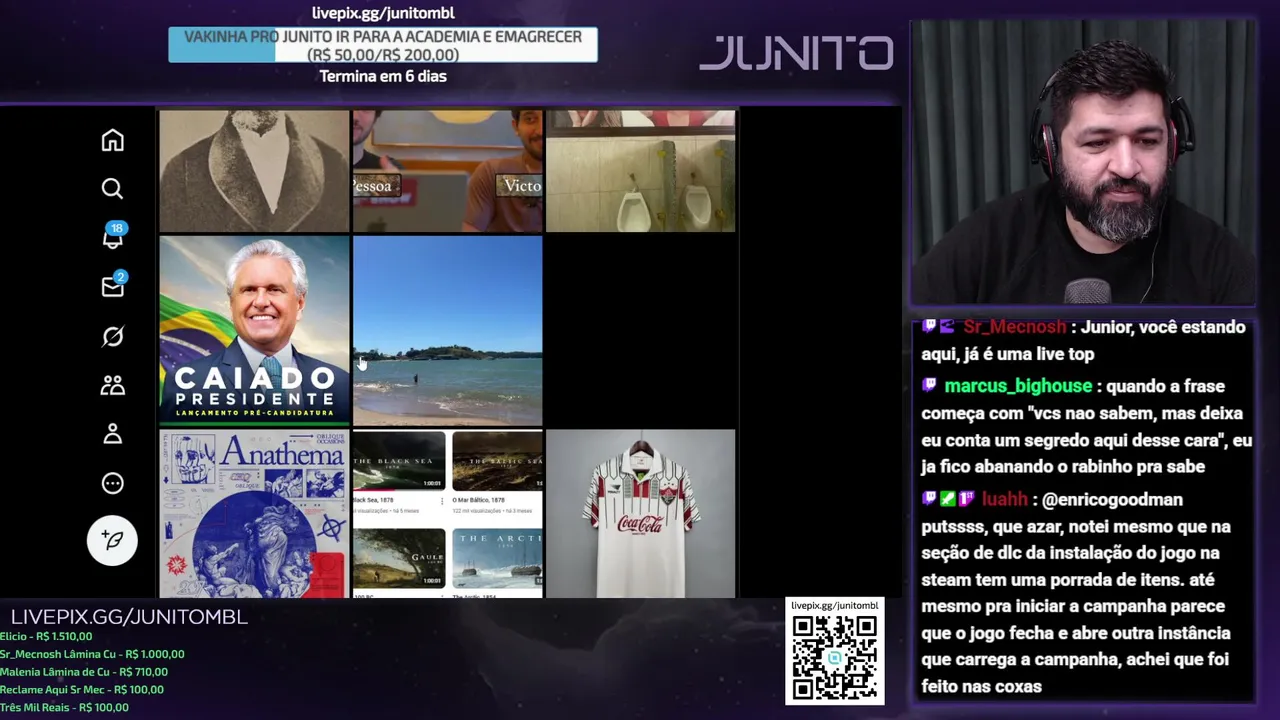The height and width of the screenshot is (720, 1280).
Task: Click chat username marcus_bighouse
Action: 1018,386
